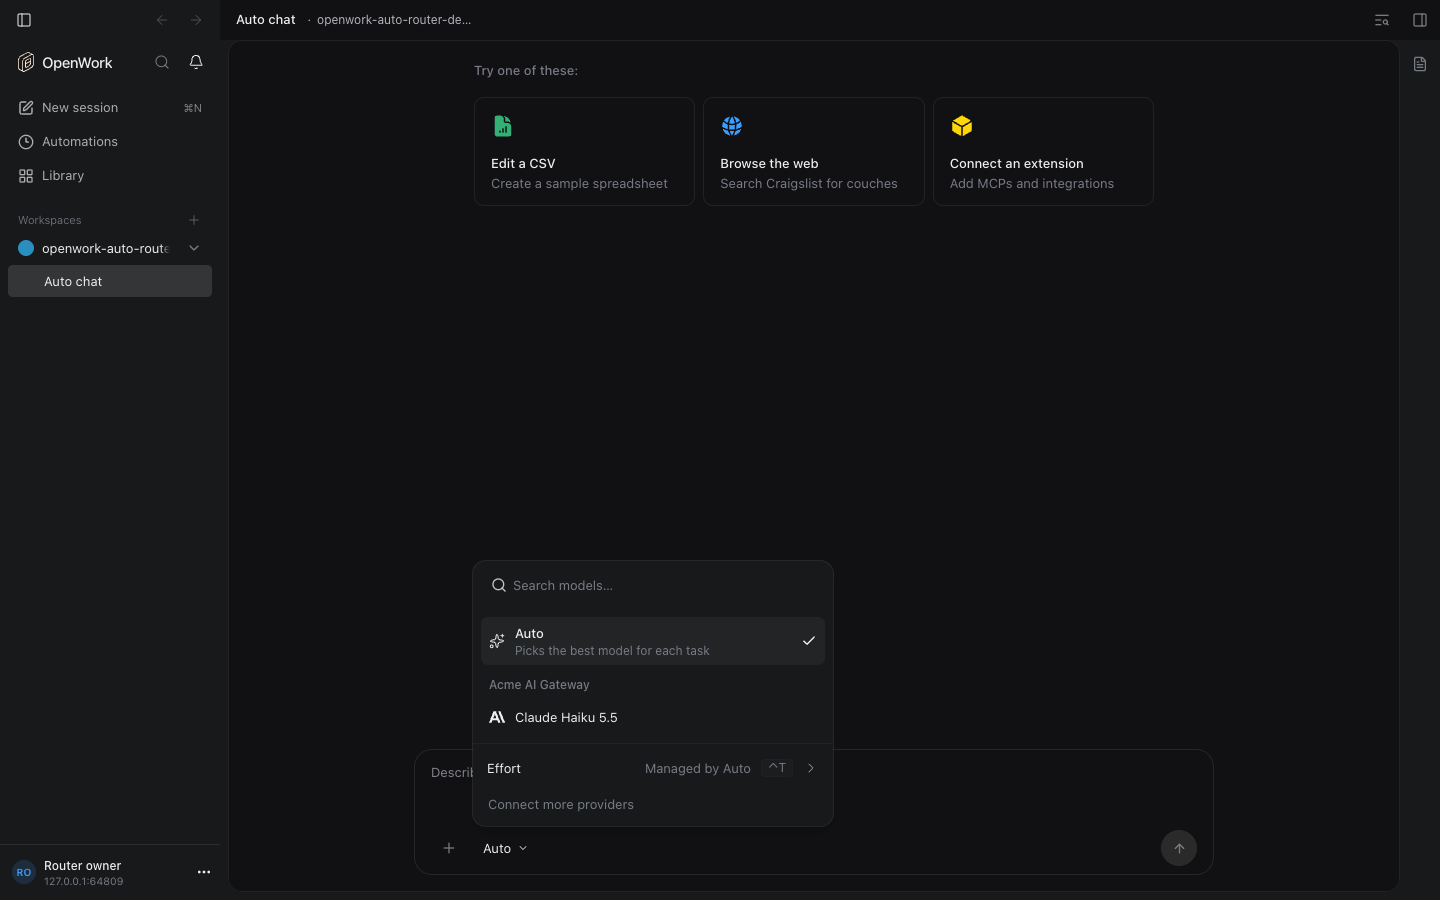This screenshot has width=1440, height=900.
Task: Click the Search models field
Action: (x=653, y=585)
